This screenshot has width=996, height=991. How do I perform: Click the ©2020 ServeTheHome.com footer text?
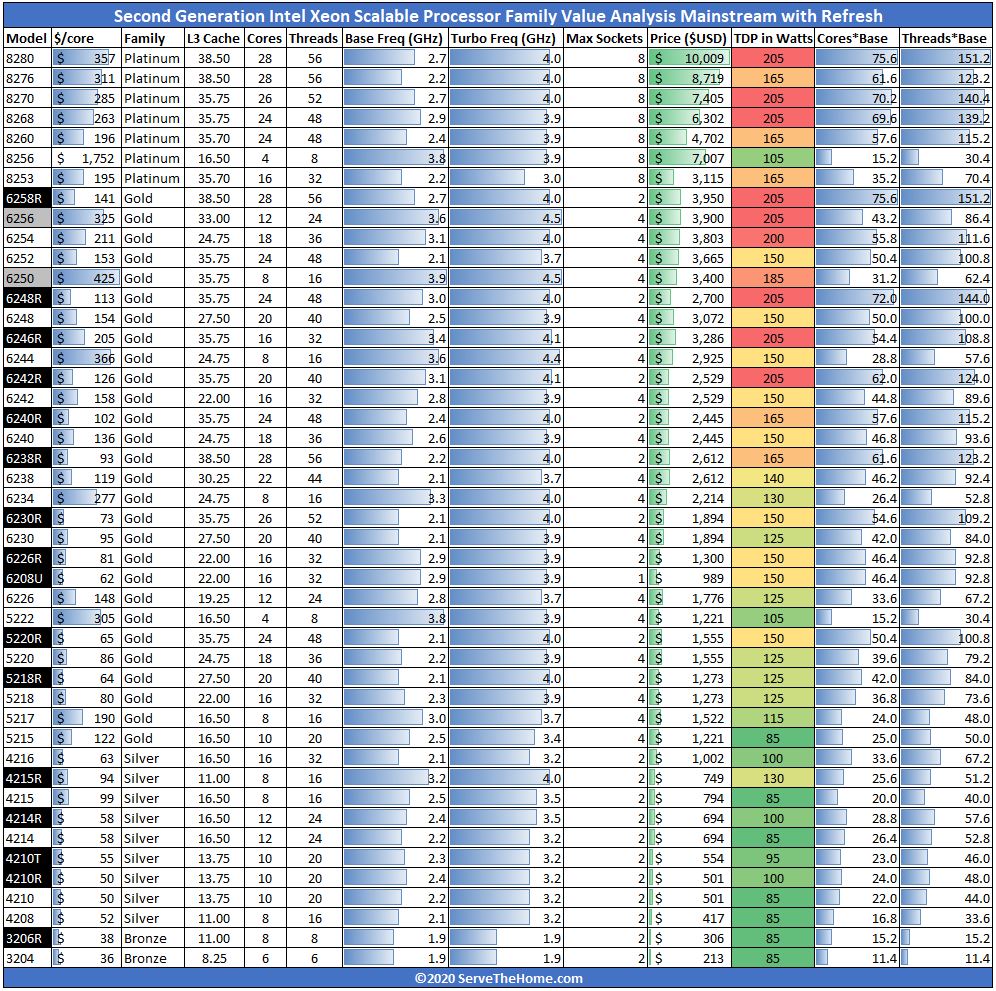tap(498, 978)
